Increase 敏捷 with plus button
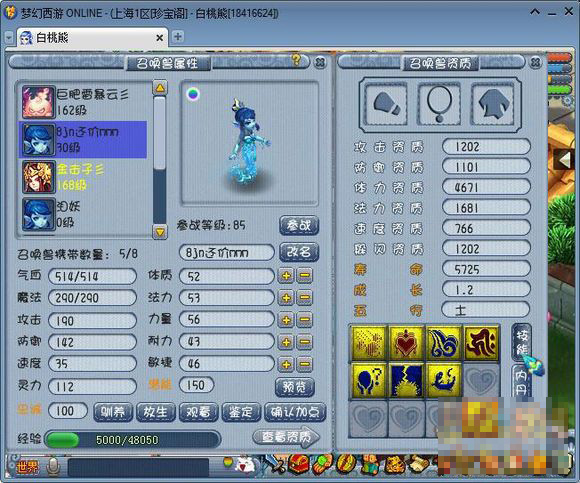Screen dimensions: 580x483 tap(286, 364)
